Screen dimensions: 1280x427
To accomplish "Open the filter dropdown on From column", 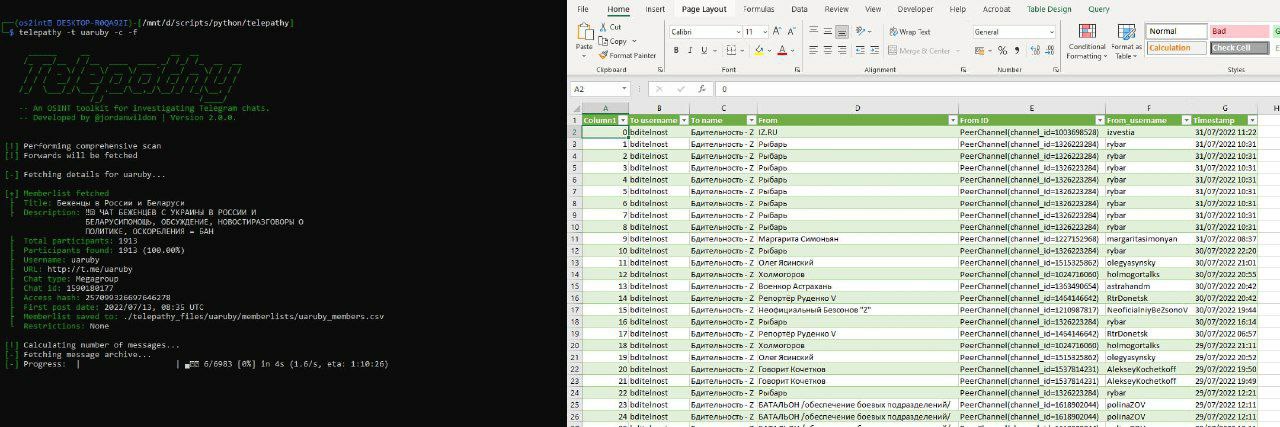I will click(x=951, y=120).
